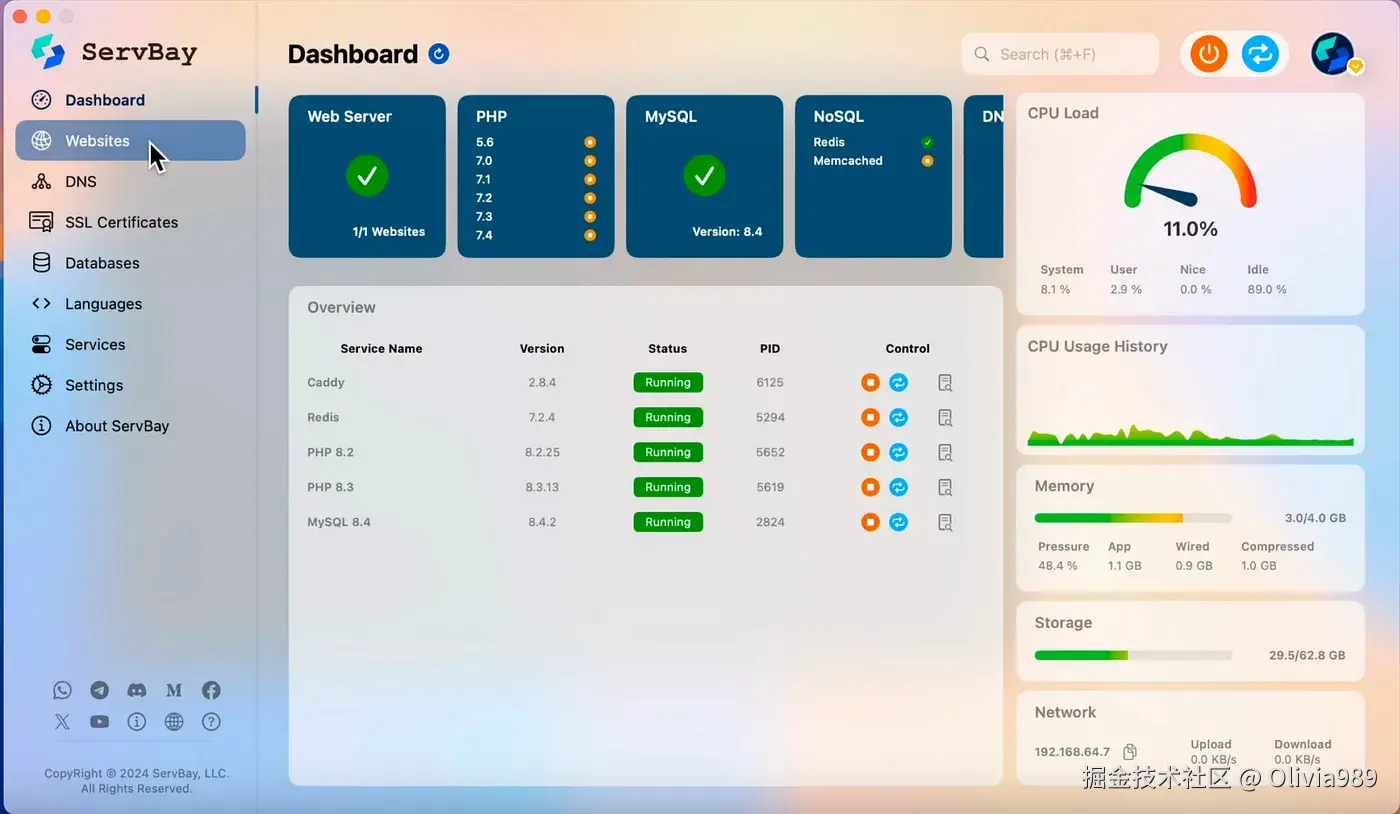Click the PHP 5.6 status indicator
The width and height of the screenshot is (1400, 814).
coord(590,142)
